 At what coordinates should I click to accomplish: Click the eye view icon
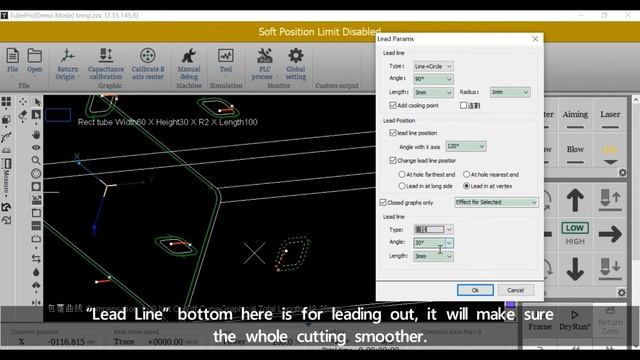pos(36,147)
